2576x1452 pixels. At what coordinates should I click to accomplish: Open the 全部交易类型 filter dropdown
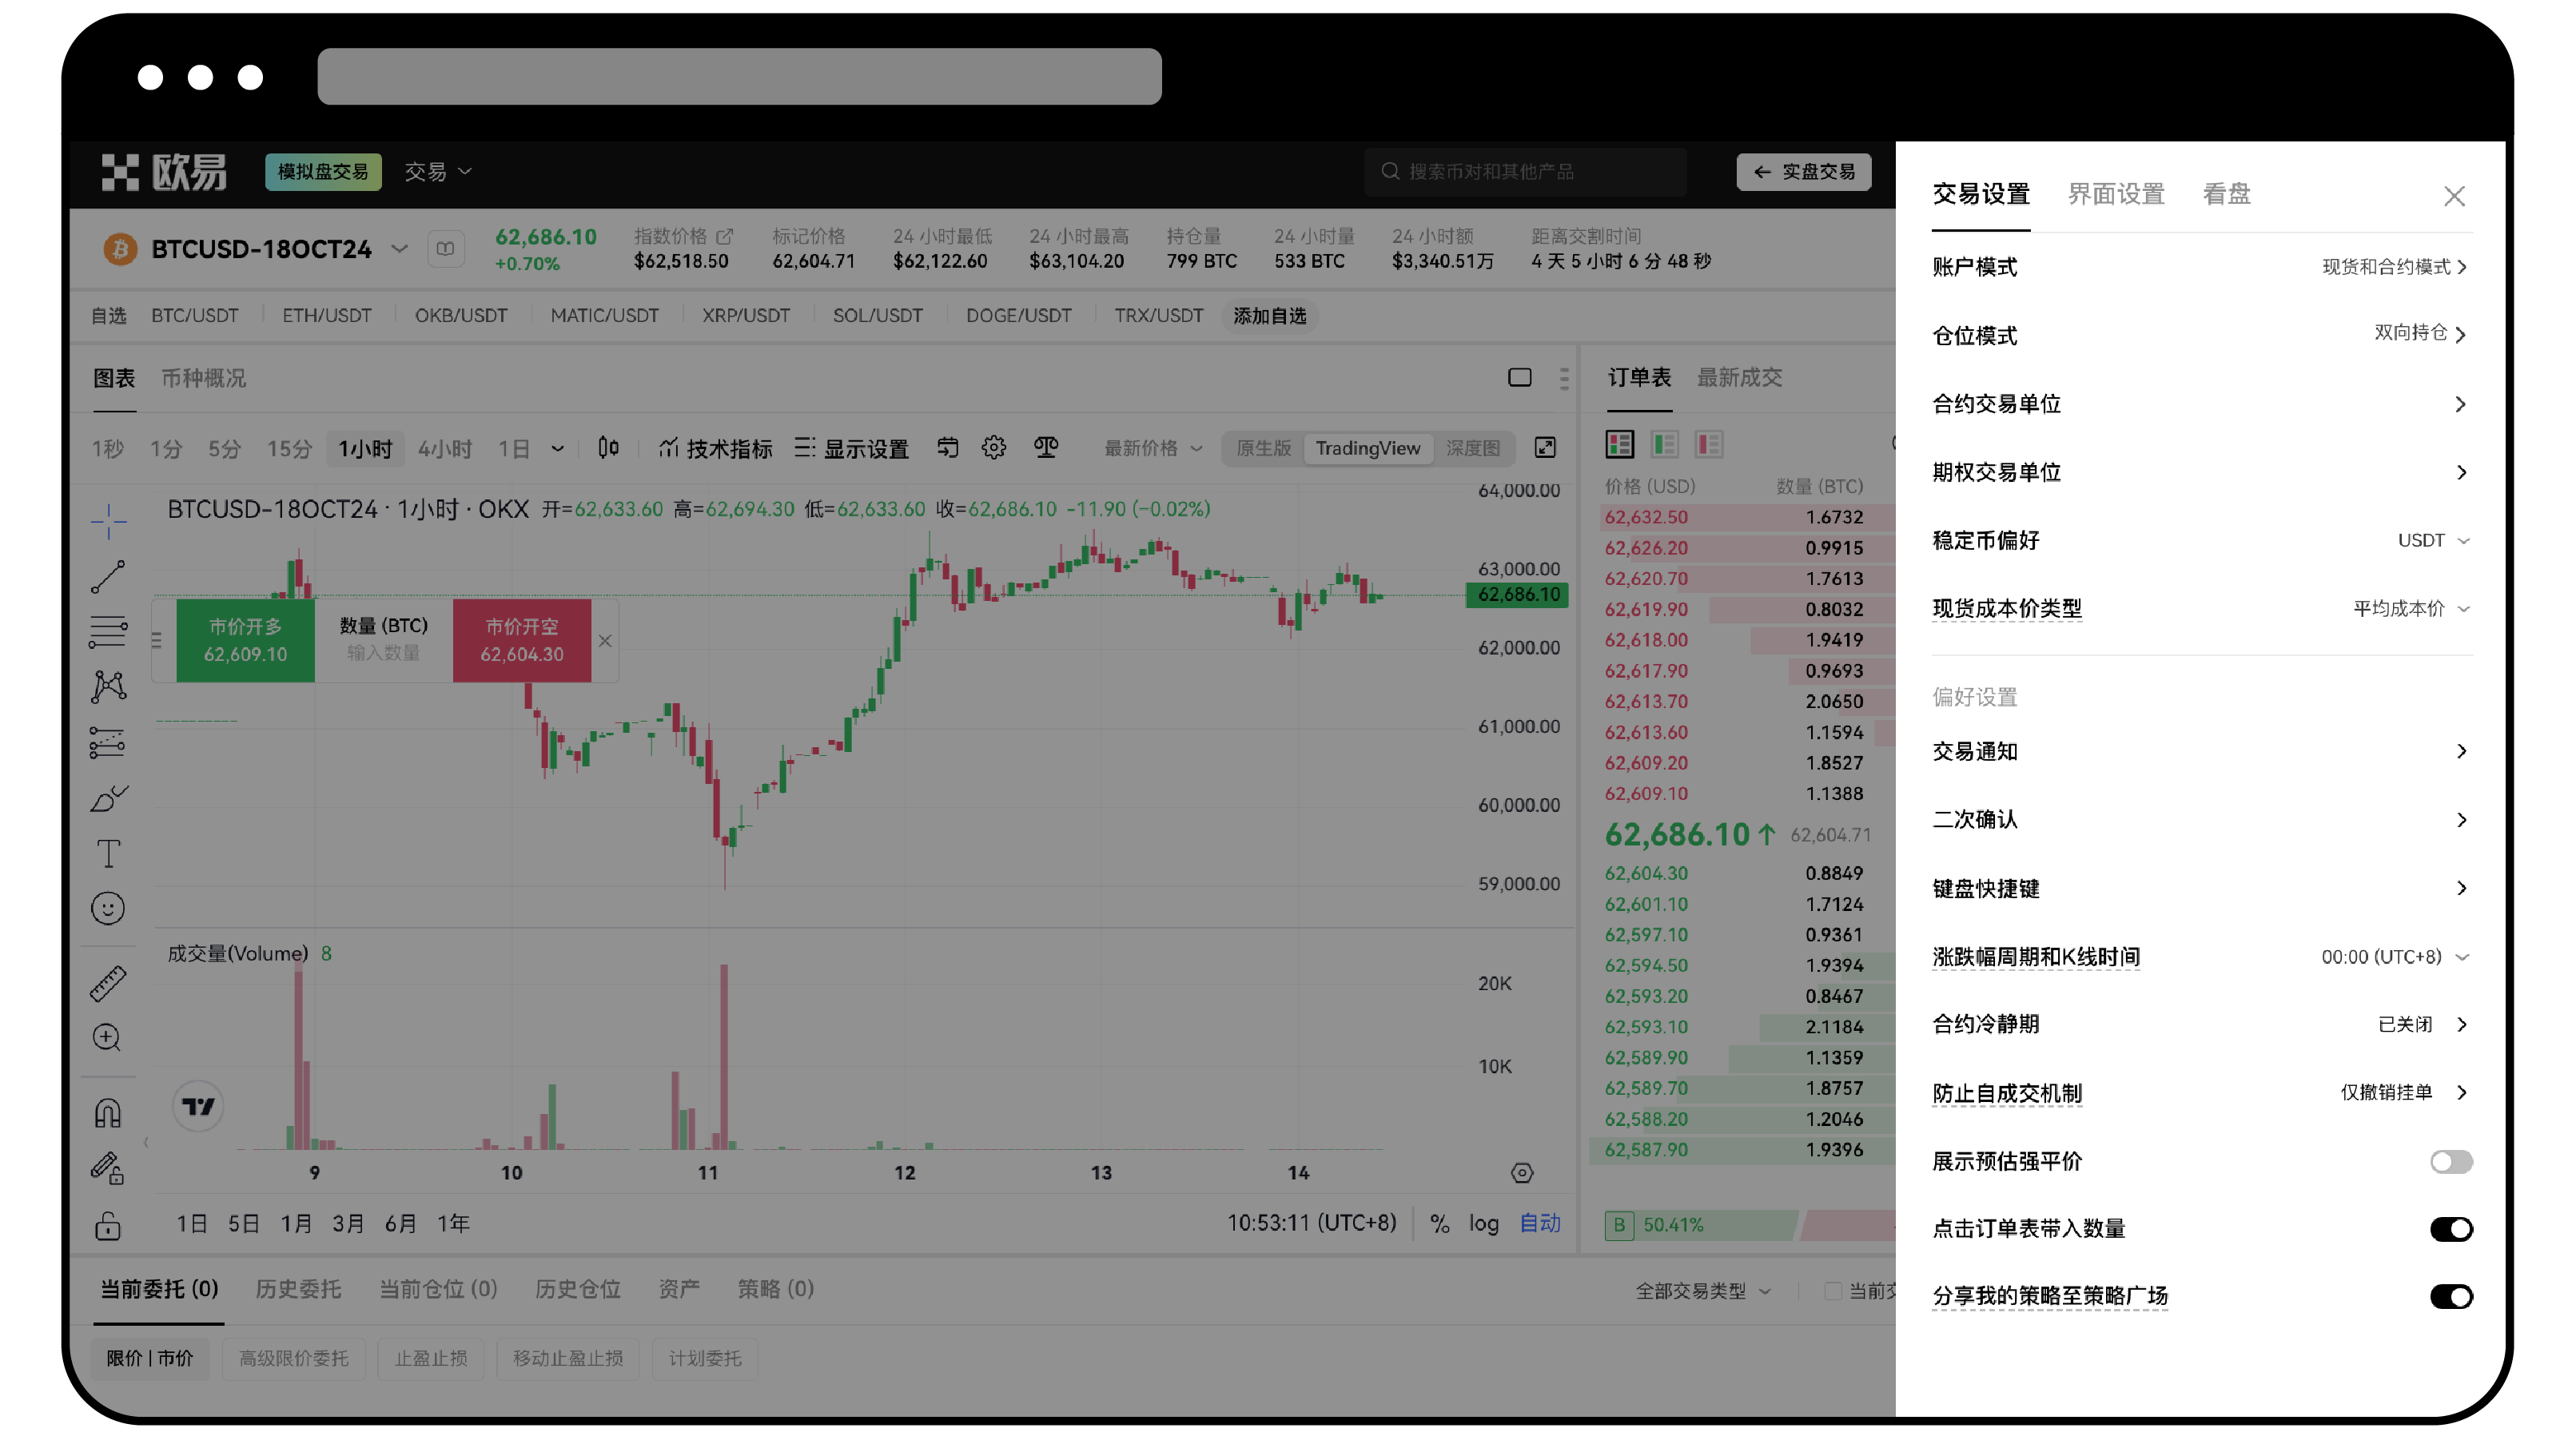(x=1703, y=1291)
